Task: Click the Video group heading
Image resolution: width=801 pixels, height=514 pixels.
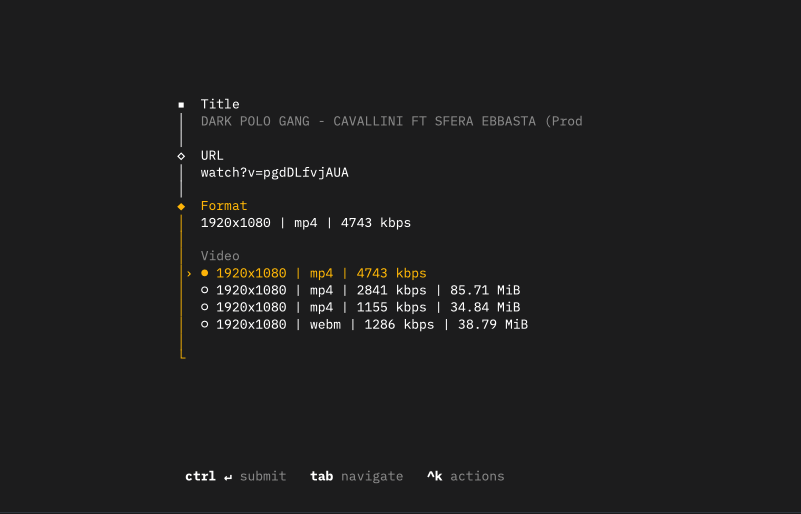Action: coord(220,256)
